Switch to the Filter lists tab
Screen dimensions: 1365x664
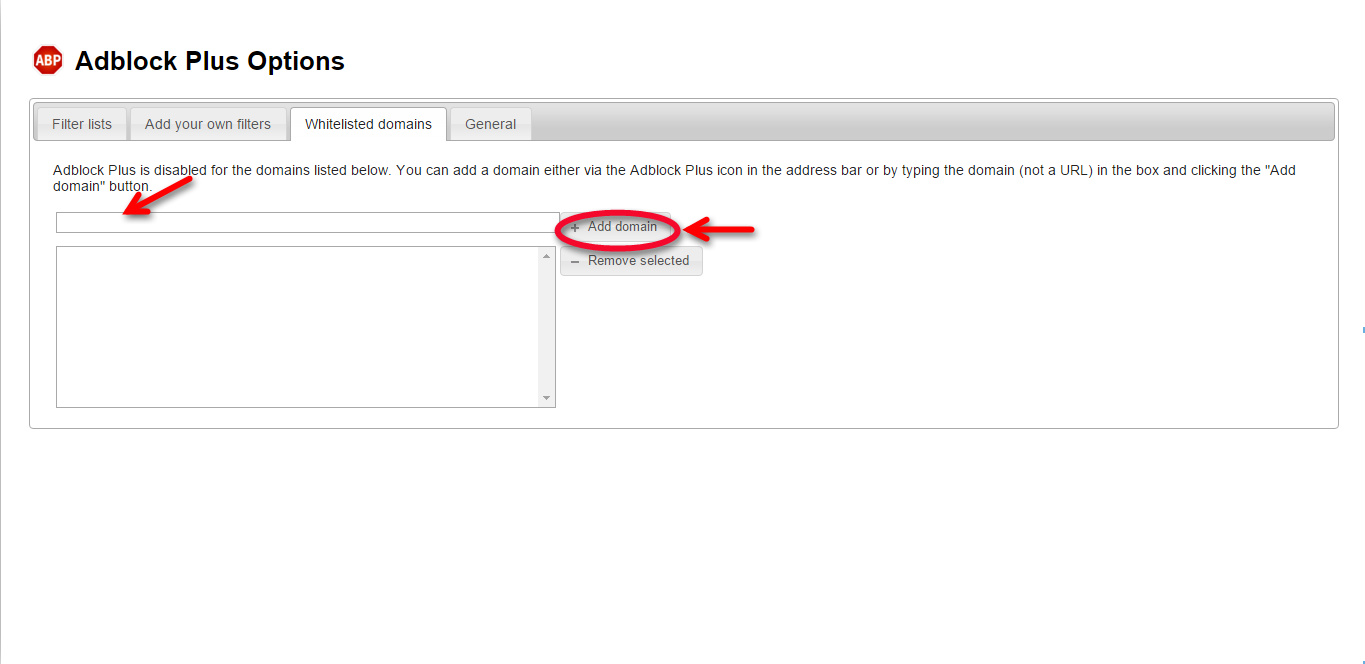coord(82,124)
